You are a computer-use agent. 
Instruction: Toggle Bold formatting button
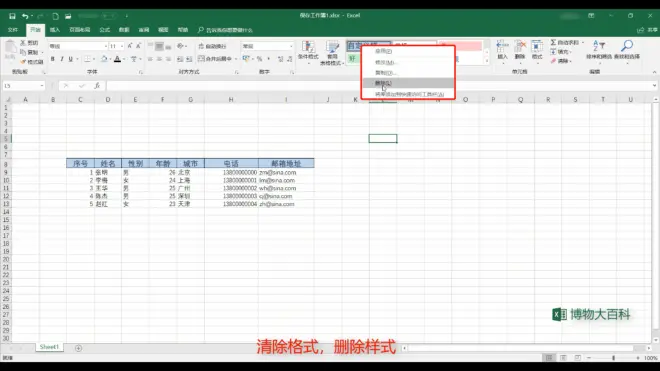click(53, 59)
